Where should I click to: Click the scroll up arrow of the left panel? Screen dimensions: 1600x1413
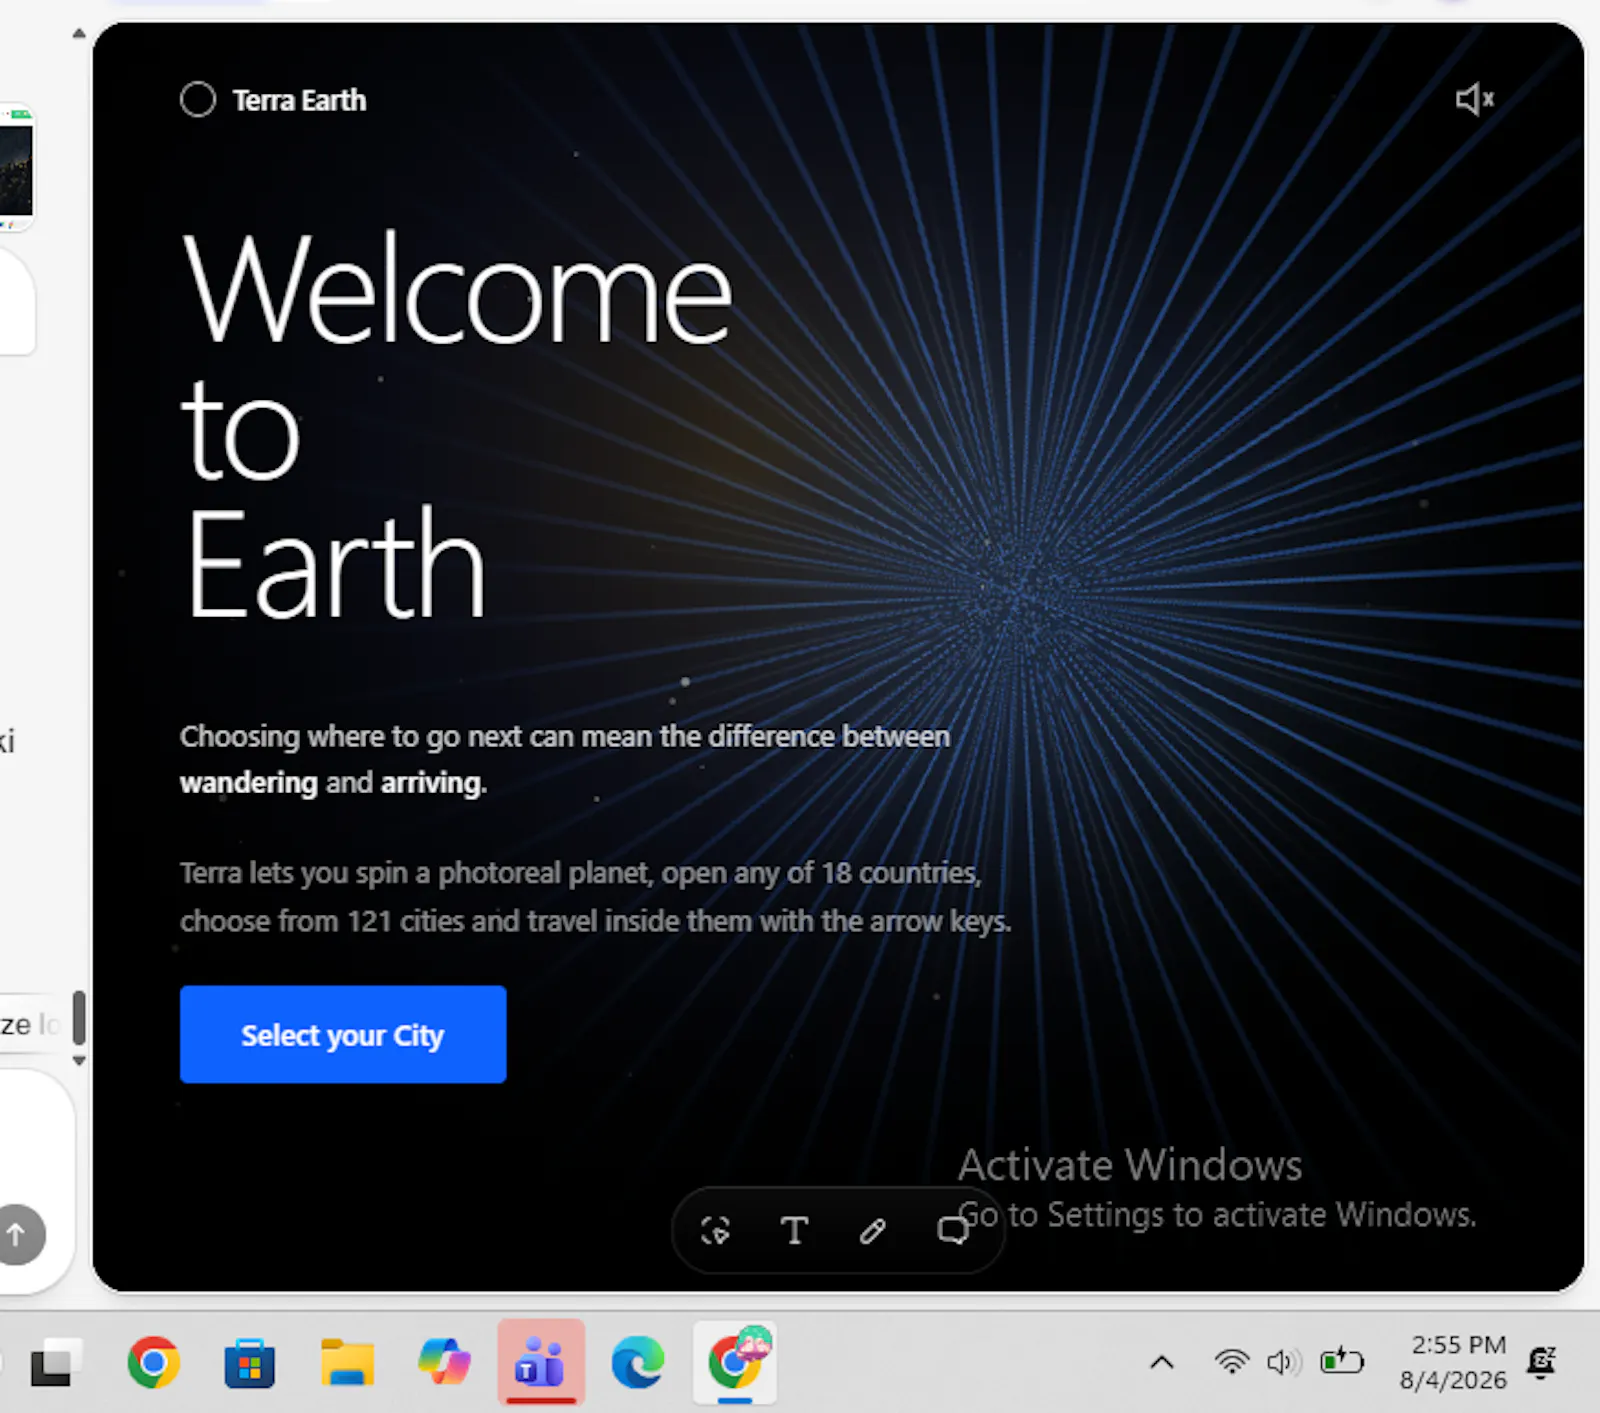[79, 34]
